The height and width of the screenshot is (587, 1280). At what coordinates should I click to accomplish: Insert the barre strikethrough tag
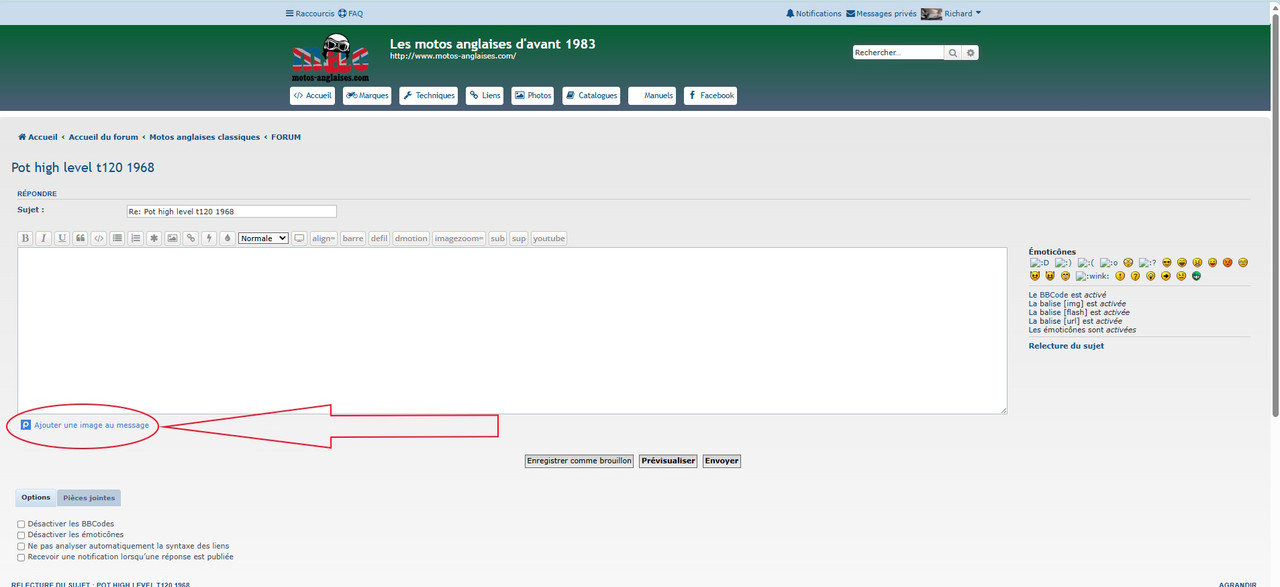click(x=353, y=238)
